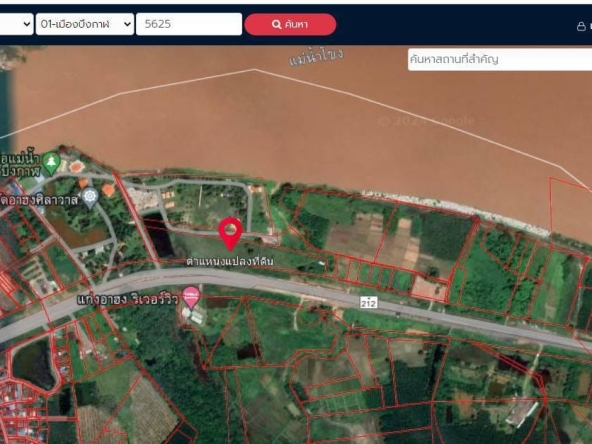592x444 pixels.
Task: Click the magnifier icon in the ค้นหา button
Action: [x=276, y=25]
